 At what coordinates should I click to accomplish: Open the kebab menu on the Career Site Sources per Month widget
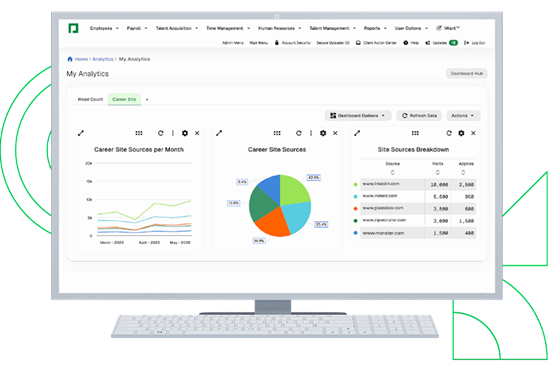tap(173, 133)
